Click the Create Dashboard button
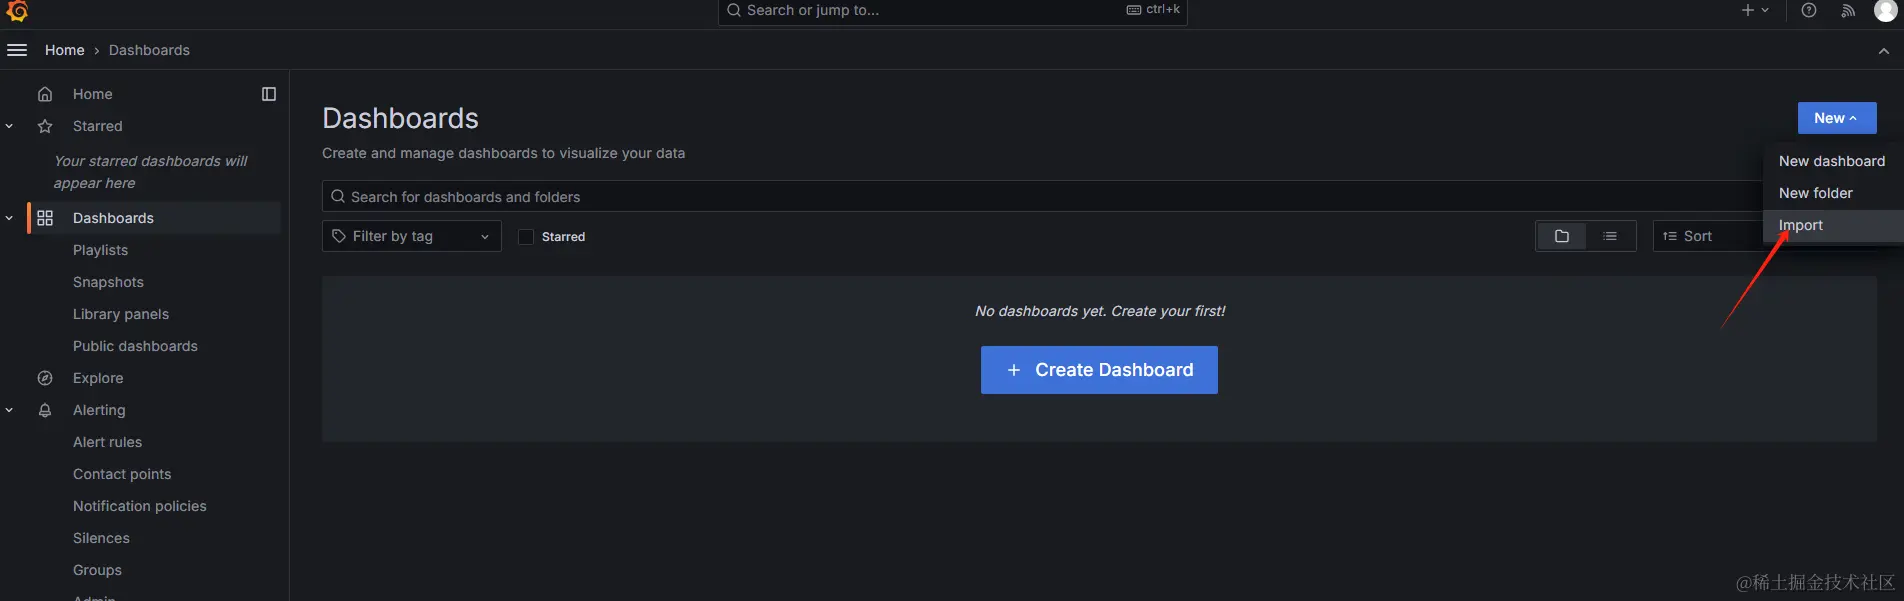 click(x=1099, y=370)
